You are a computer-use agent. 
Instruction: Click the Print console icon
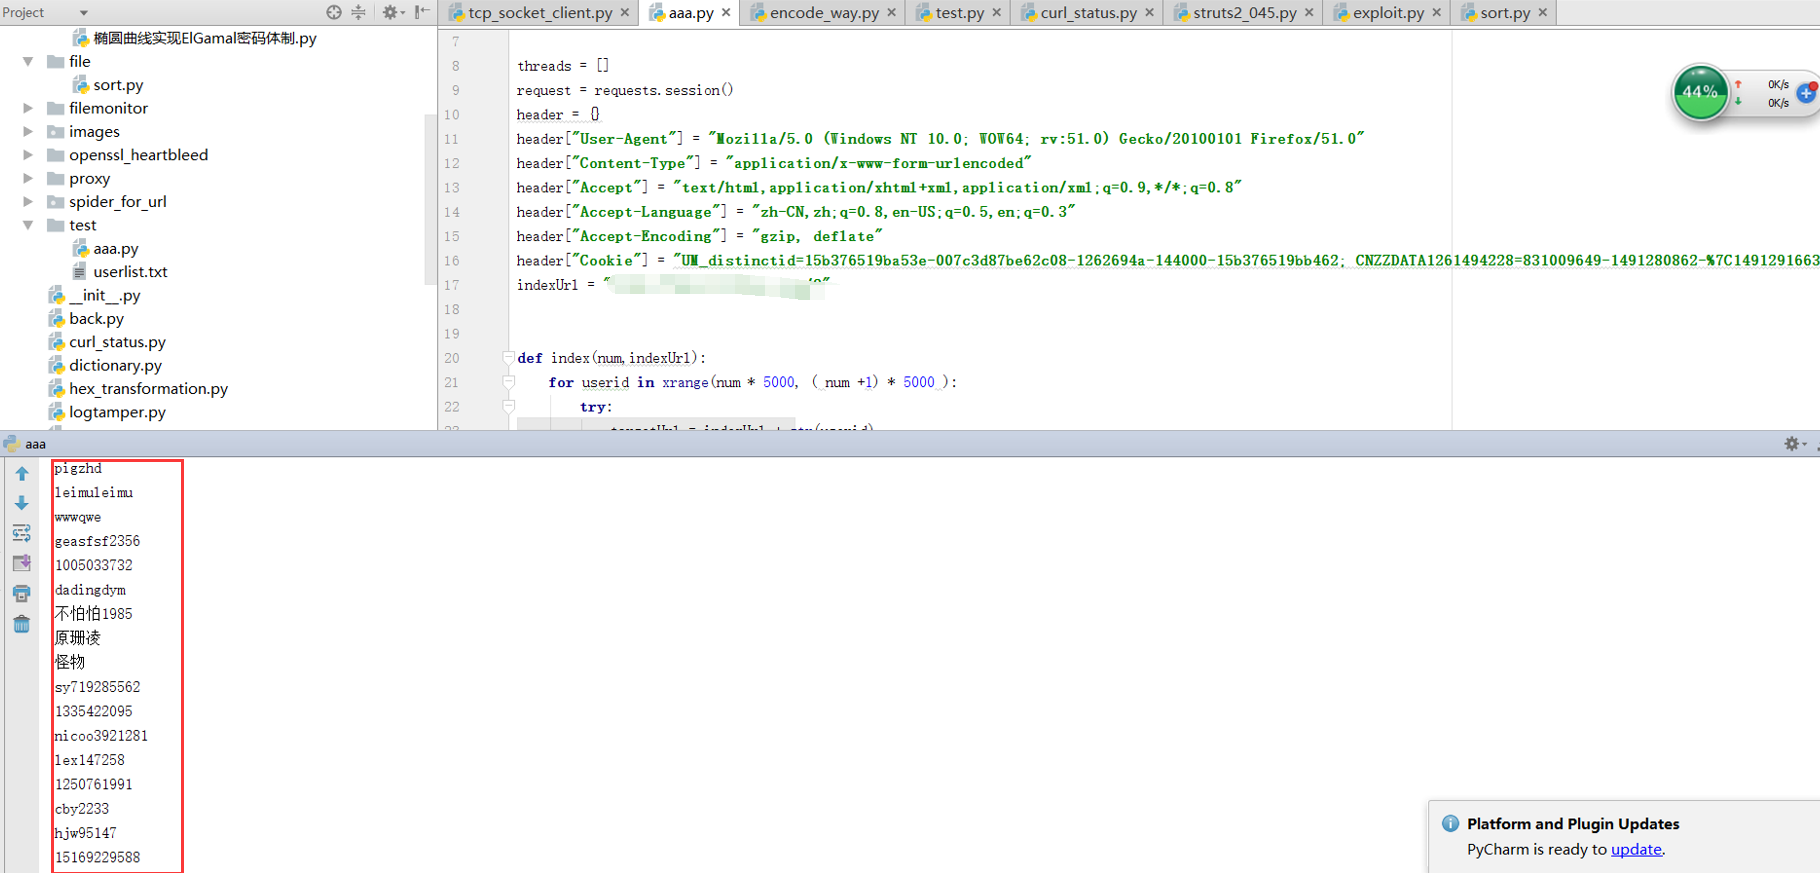(x=22, y=594)
